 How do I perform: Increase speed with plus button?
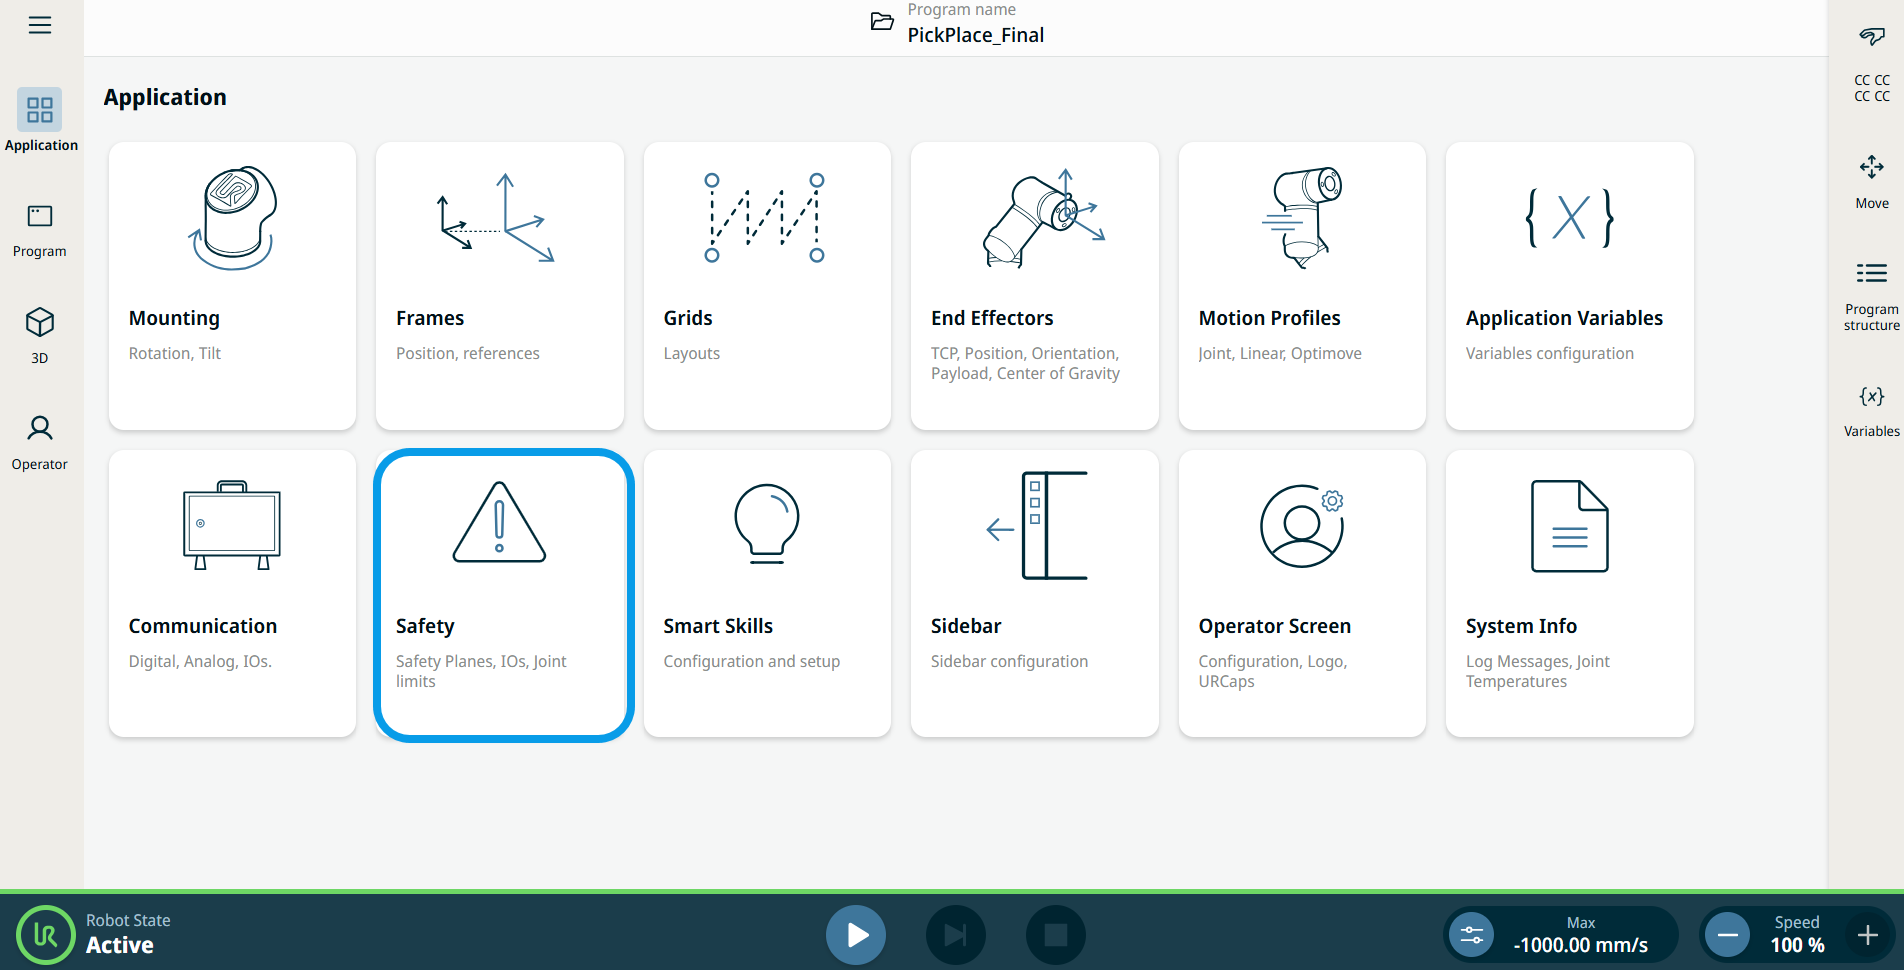point(1867,935)
